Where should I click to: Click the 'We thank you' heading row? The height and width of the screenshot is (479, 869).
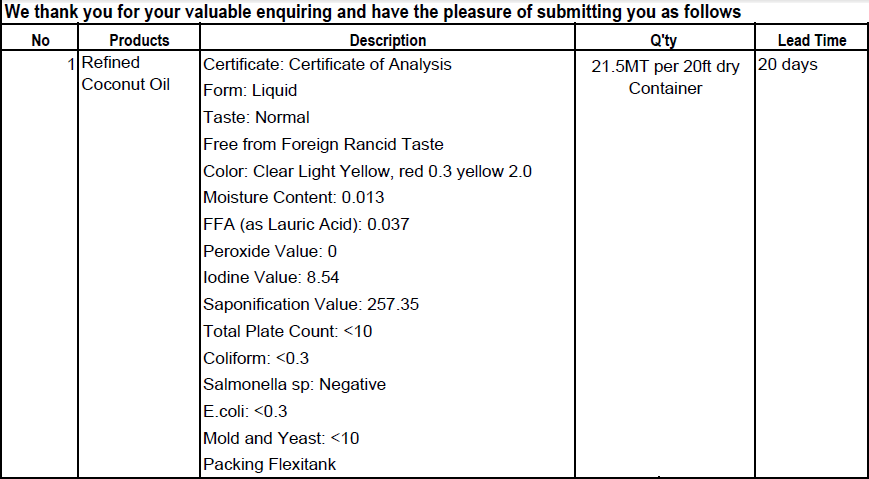(373, 12)
